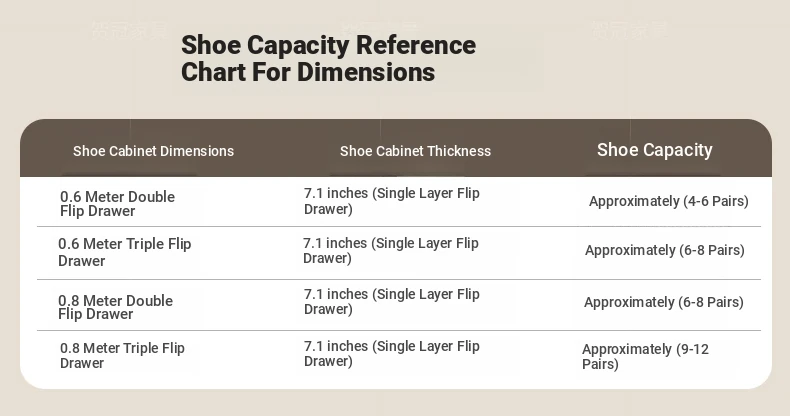Image resolution: width=790 pixels, height=416 pixels.
Task: Click the faint watermark at top left
Action: click(129, 30)
